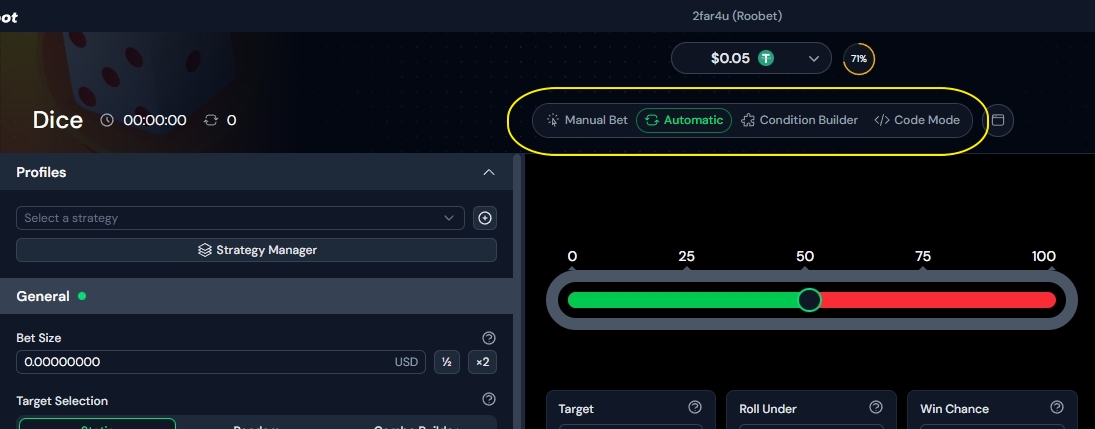Click the dice slider handle at 50

click(x=809, y=300)
